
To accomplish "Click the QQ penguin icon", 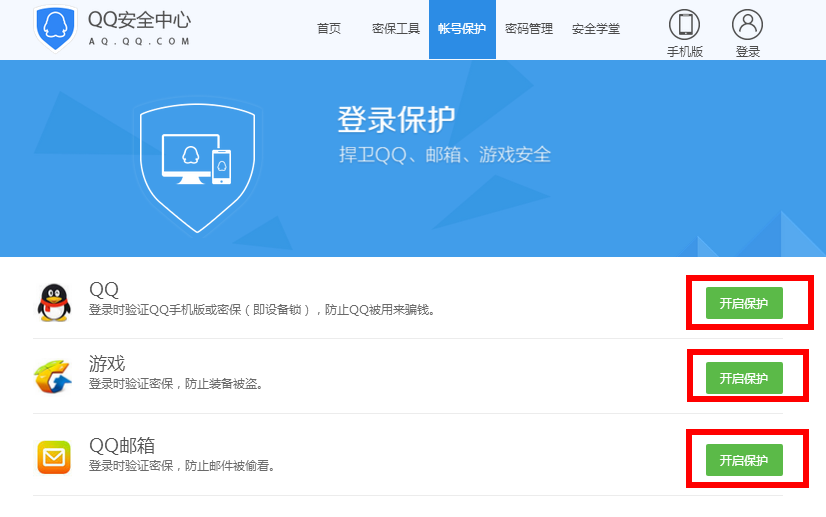I will pyautogui.click(x=54, y=303).
